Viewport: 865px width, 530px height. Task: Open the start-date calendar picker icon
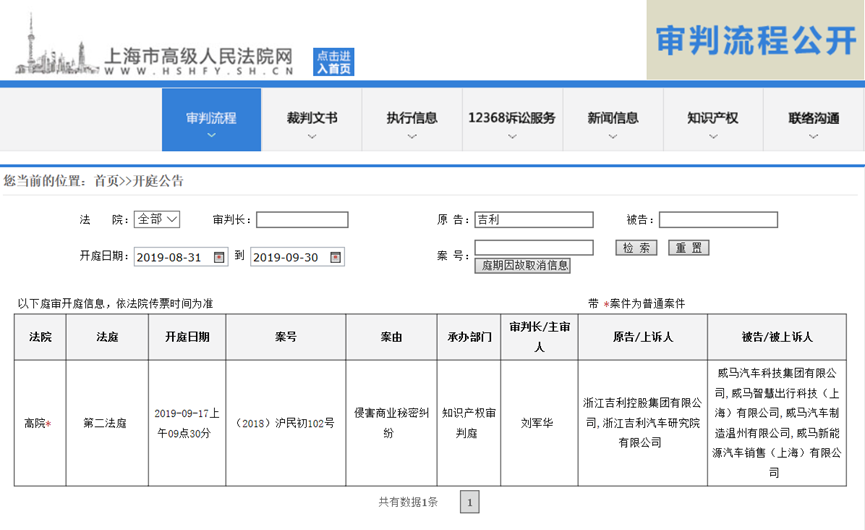pyautogui.click(x=219, y=258)
